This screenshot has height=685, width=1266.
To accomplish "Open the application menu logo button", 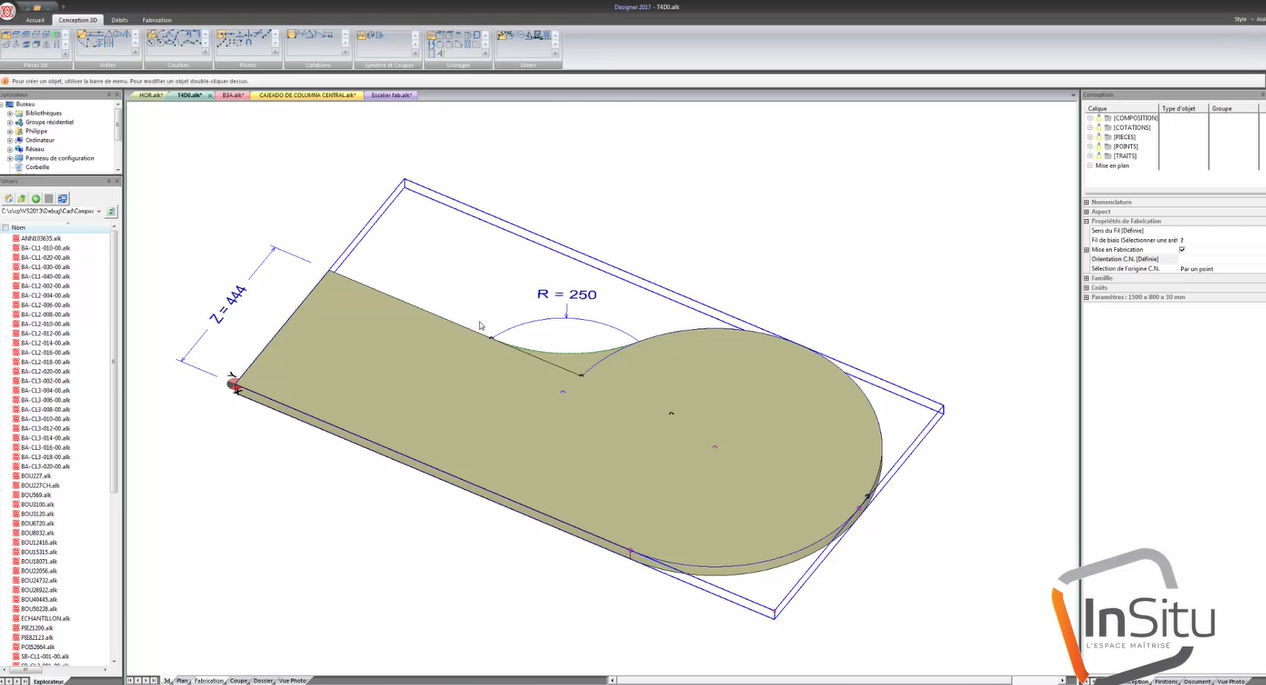I will pos(8,10).
